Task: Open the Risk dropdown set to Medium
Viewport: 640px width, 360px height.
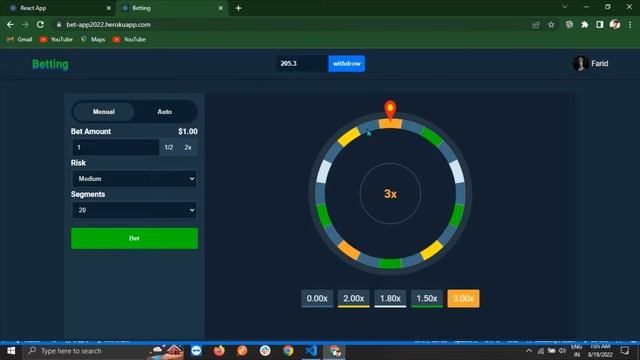Action: point(134,179)
